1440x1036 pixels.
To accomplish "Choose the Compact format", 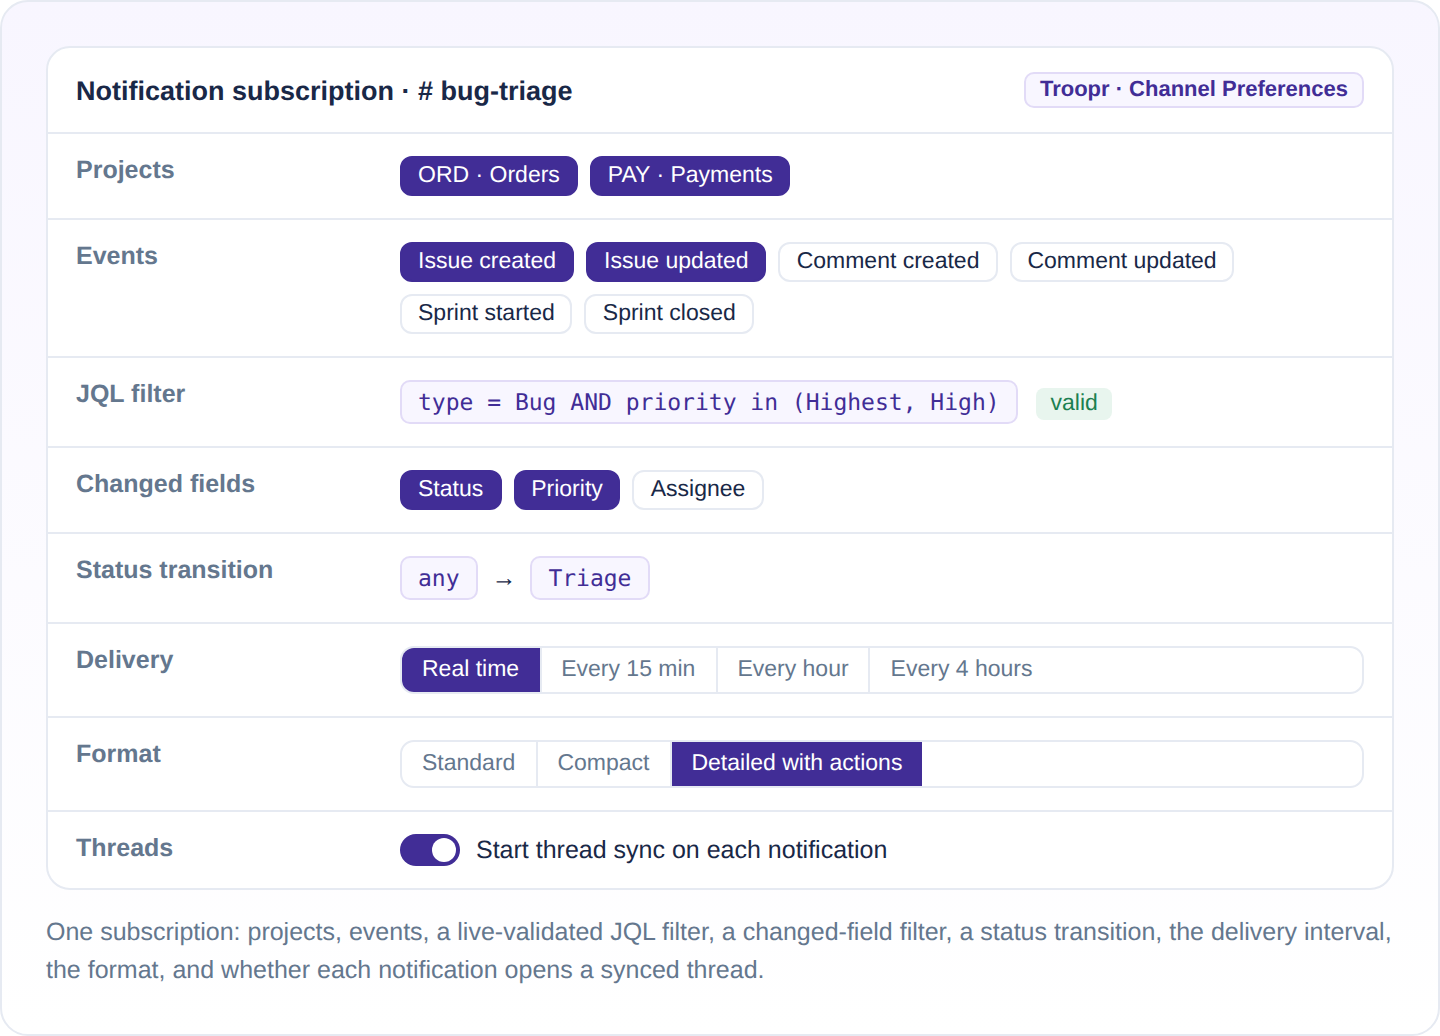I will coord(603,764).
